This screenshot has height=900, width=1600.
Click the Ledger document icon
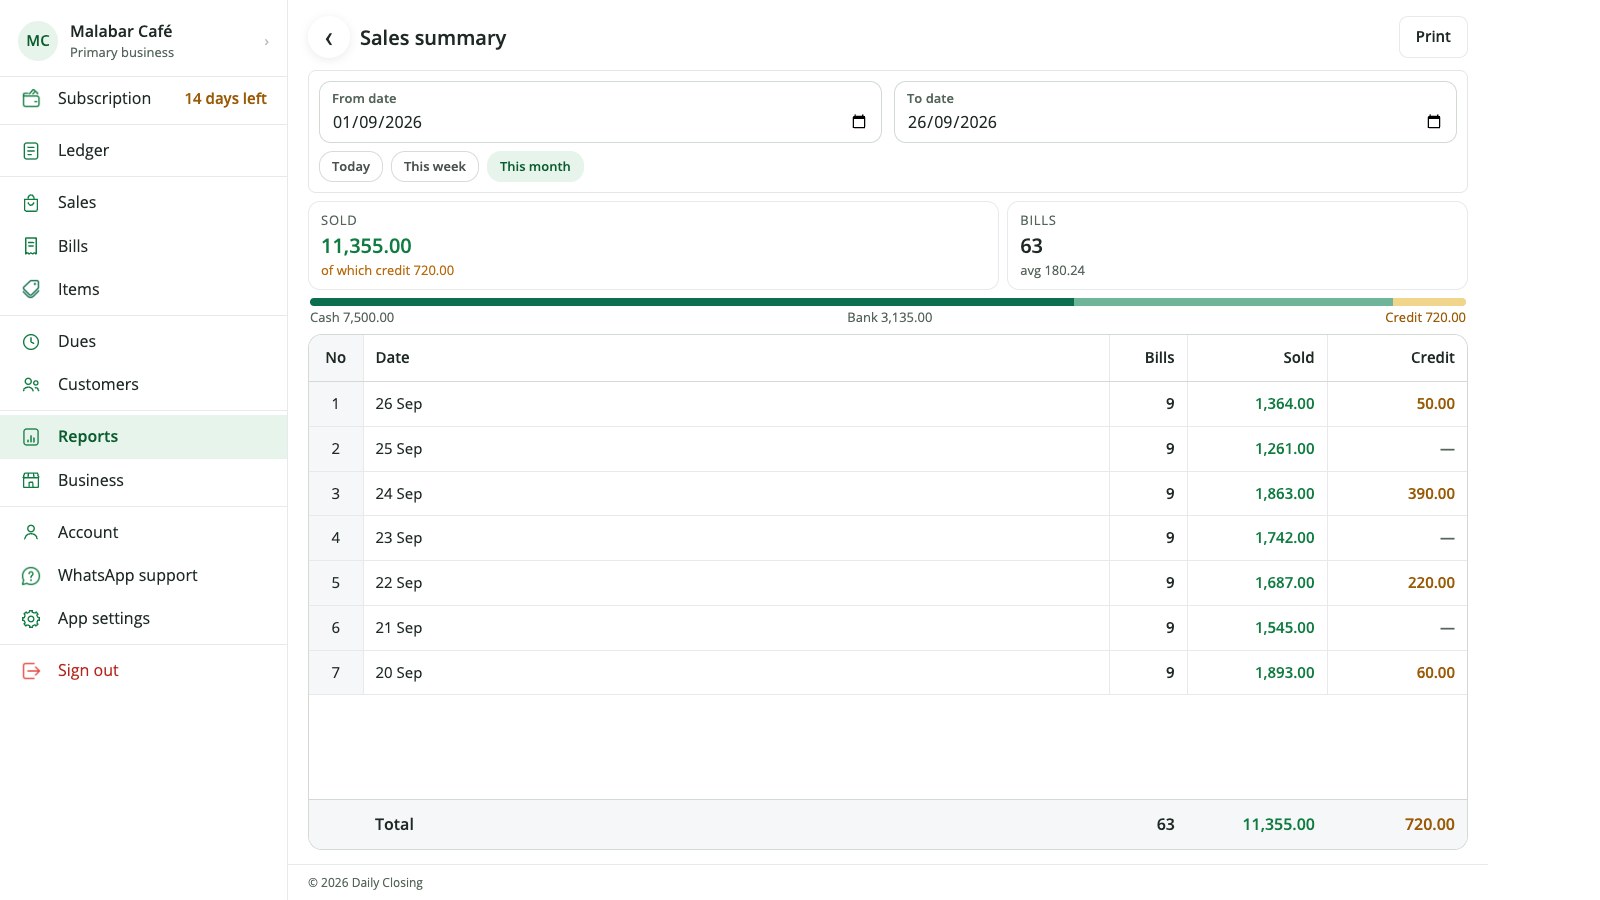coord(31,151)
